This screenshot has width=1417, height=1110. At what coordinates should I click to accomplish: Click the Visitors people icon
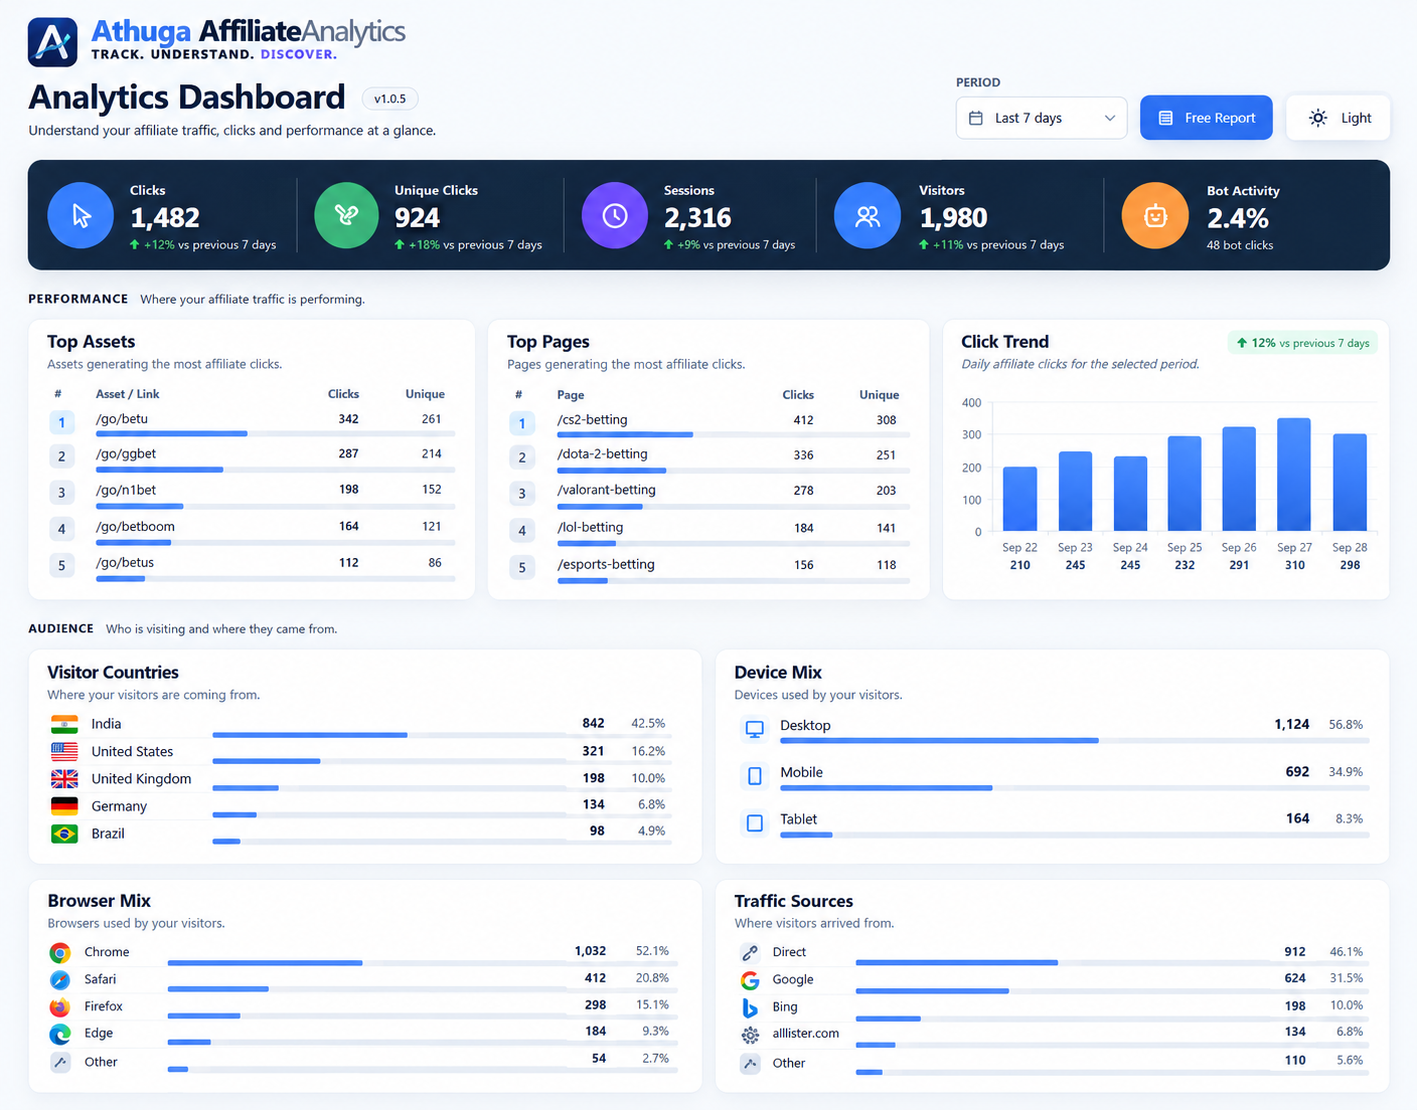click(x=868, y=215)
